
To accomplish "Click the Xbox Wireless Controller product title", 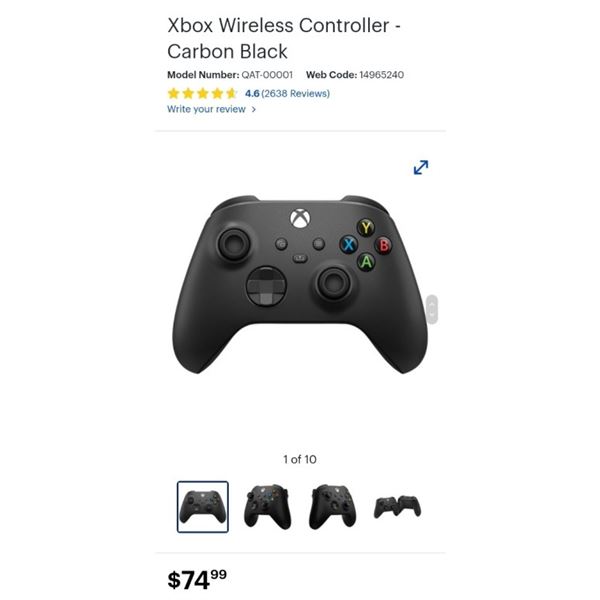I will [x=284, y=38].
